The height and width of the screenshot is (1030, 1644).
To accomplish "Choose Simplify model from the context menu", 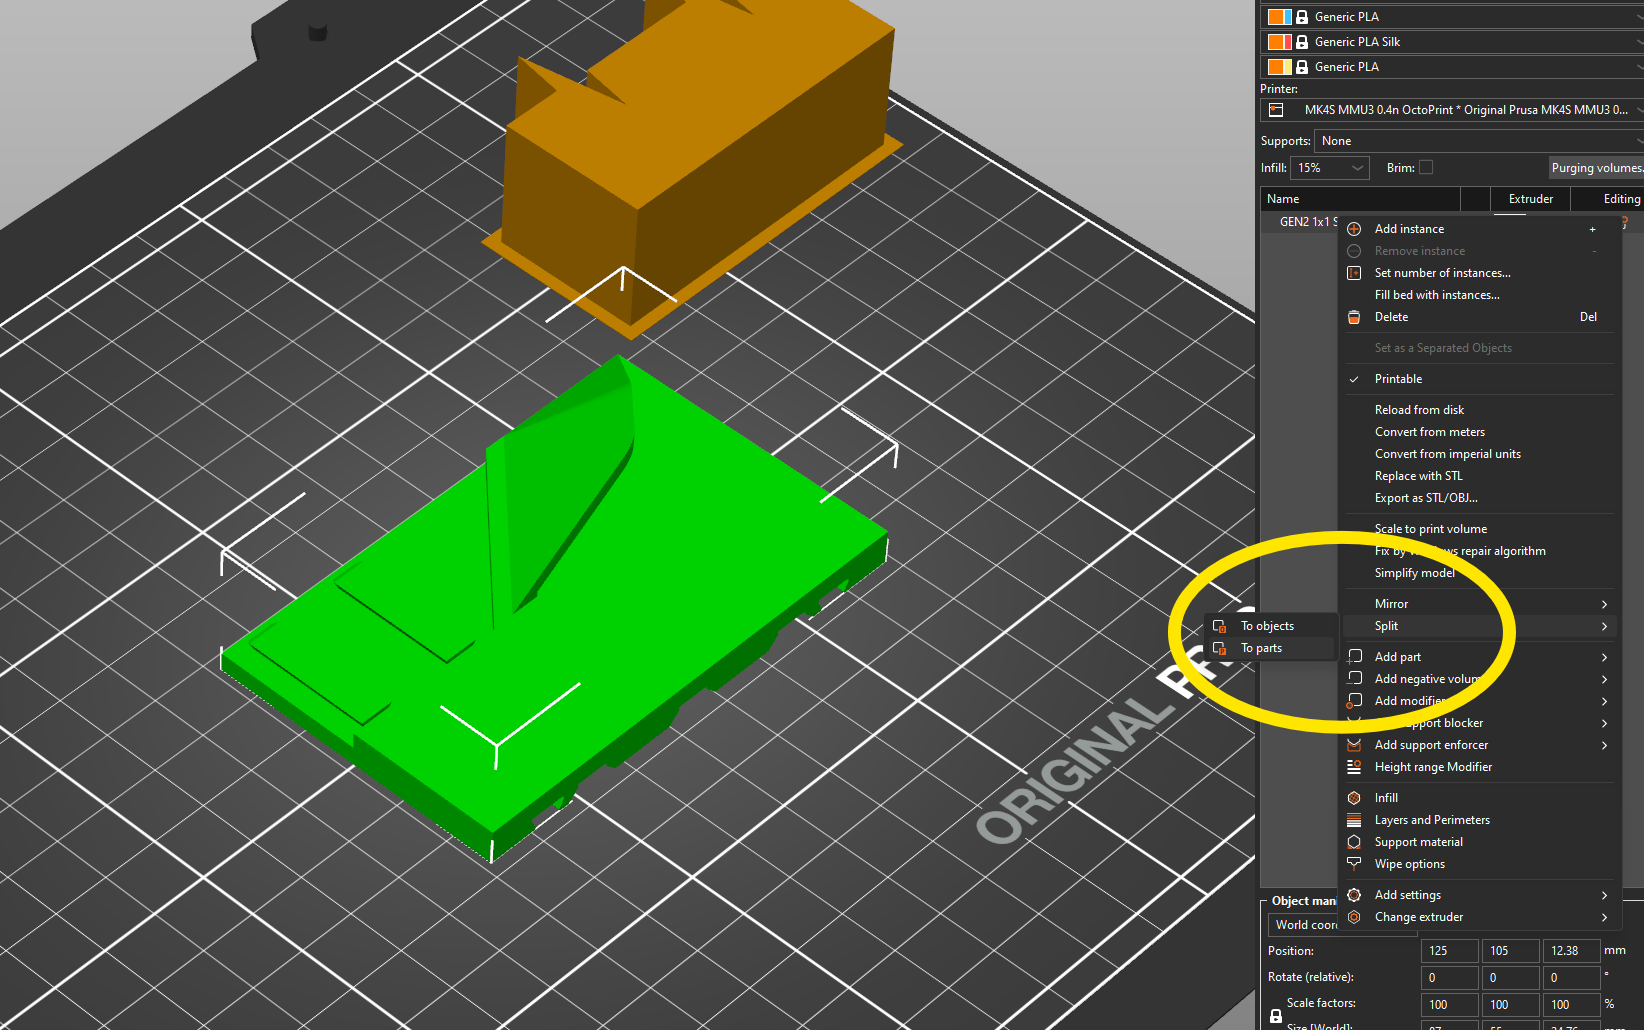I will [1414, 573].
